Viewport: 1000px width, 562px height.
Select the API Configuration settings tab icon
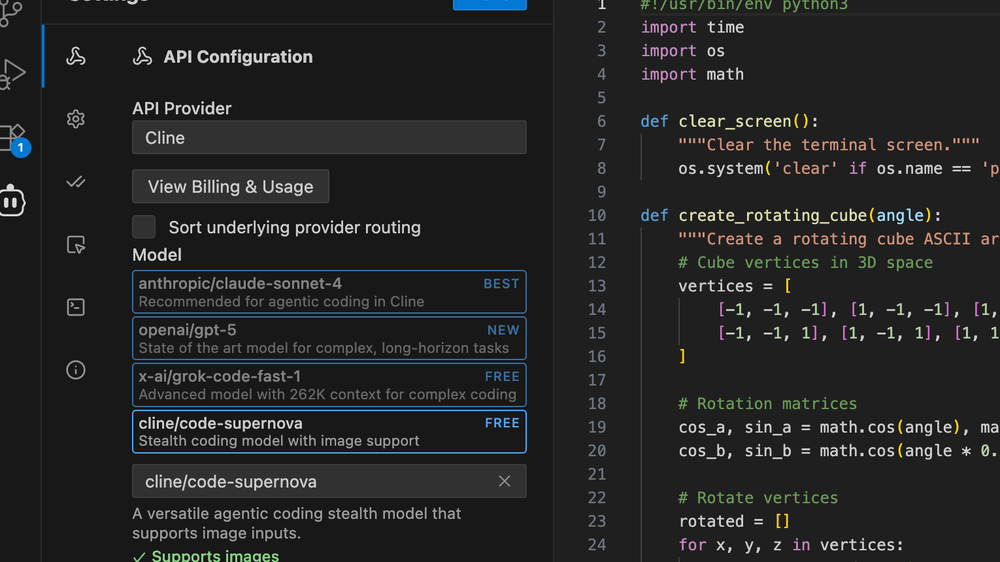[76, 57]
